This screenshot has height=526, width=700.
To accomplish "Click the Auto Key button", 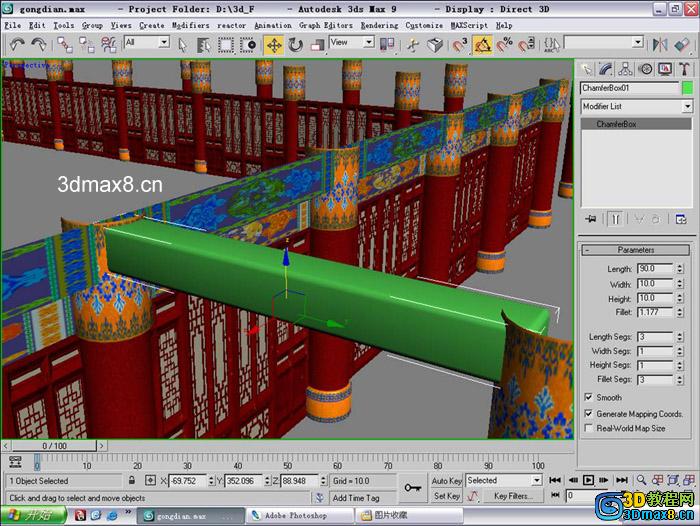I will coord(446,480).
